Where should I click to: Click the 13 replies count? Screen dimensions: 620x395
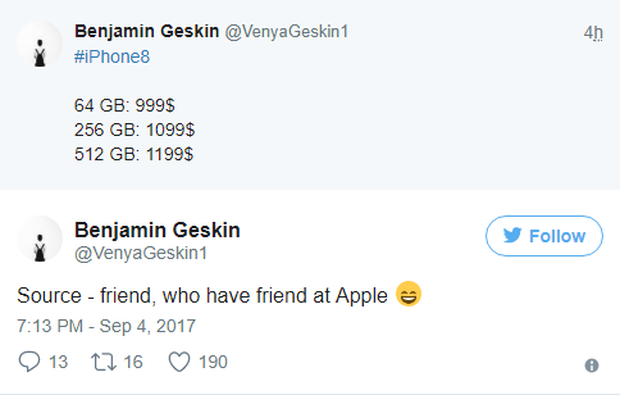tap(58, 362)
